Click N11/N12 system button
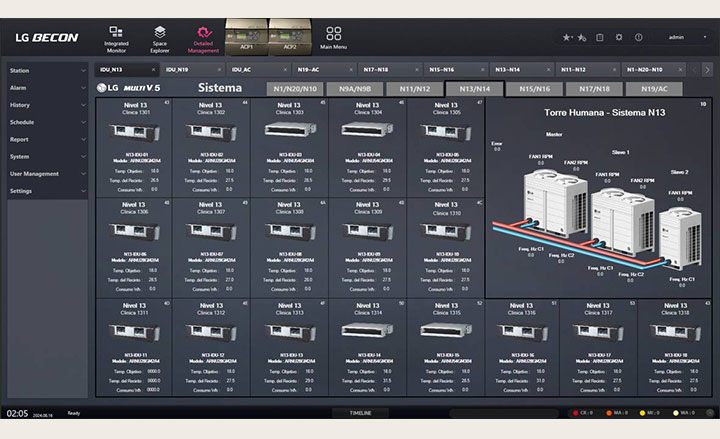This screenshot has width=720, height=439. pos(415,89)
